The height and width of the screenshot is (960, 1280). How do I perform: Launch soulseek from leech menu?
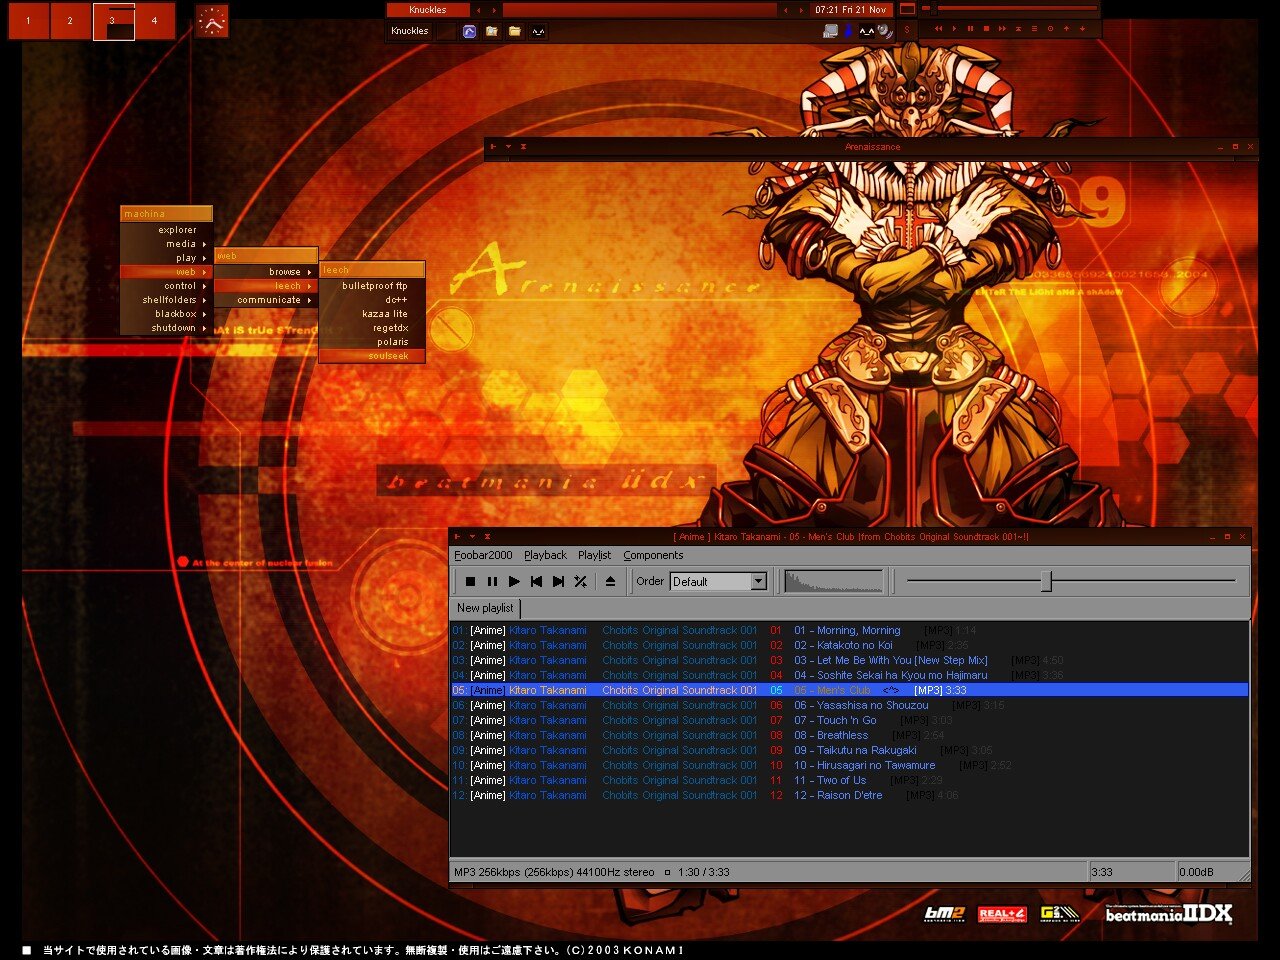[372, 356]
